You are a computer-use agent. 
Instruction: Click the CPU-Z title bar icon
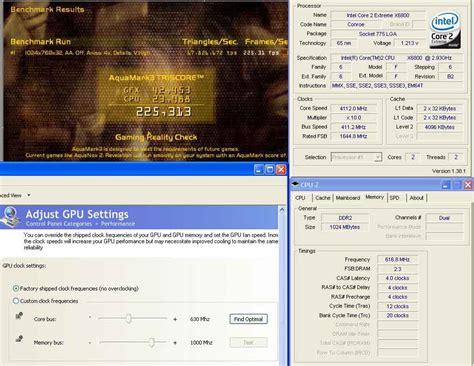295,184
